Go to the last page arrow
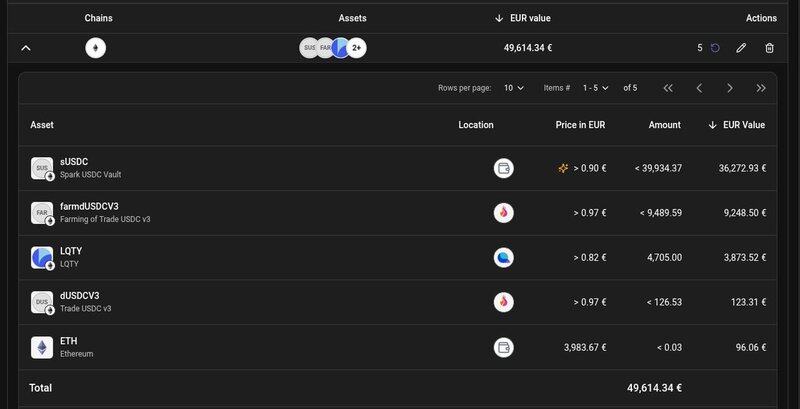The image size is (800, 409). (x=761, y=88)
